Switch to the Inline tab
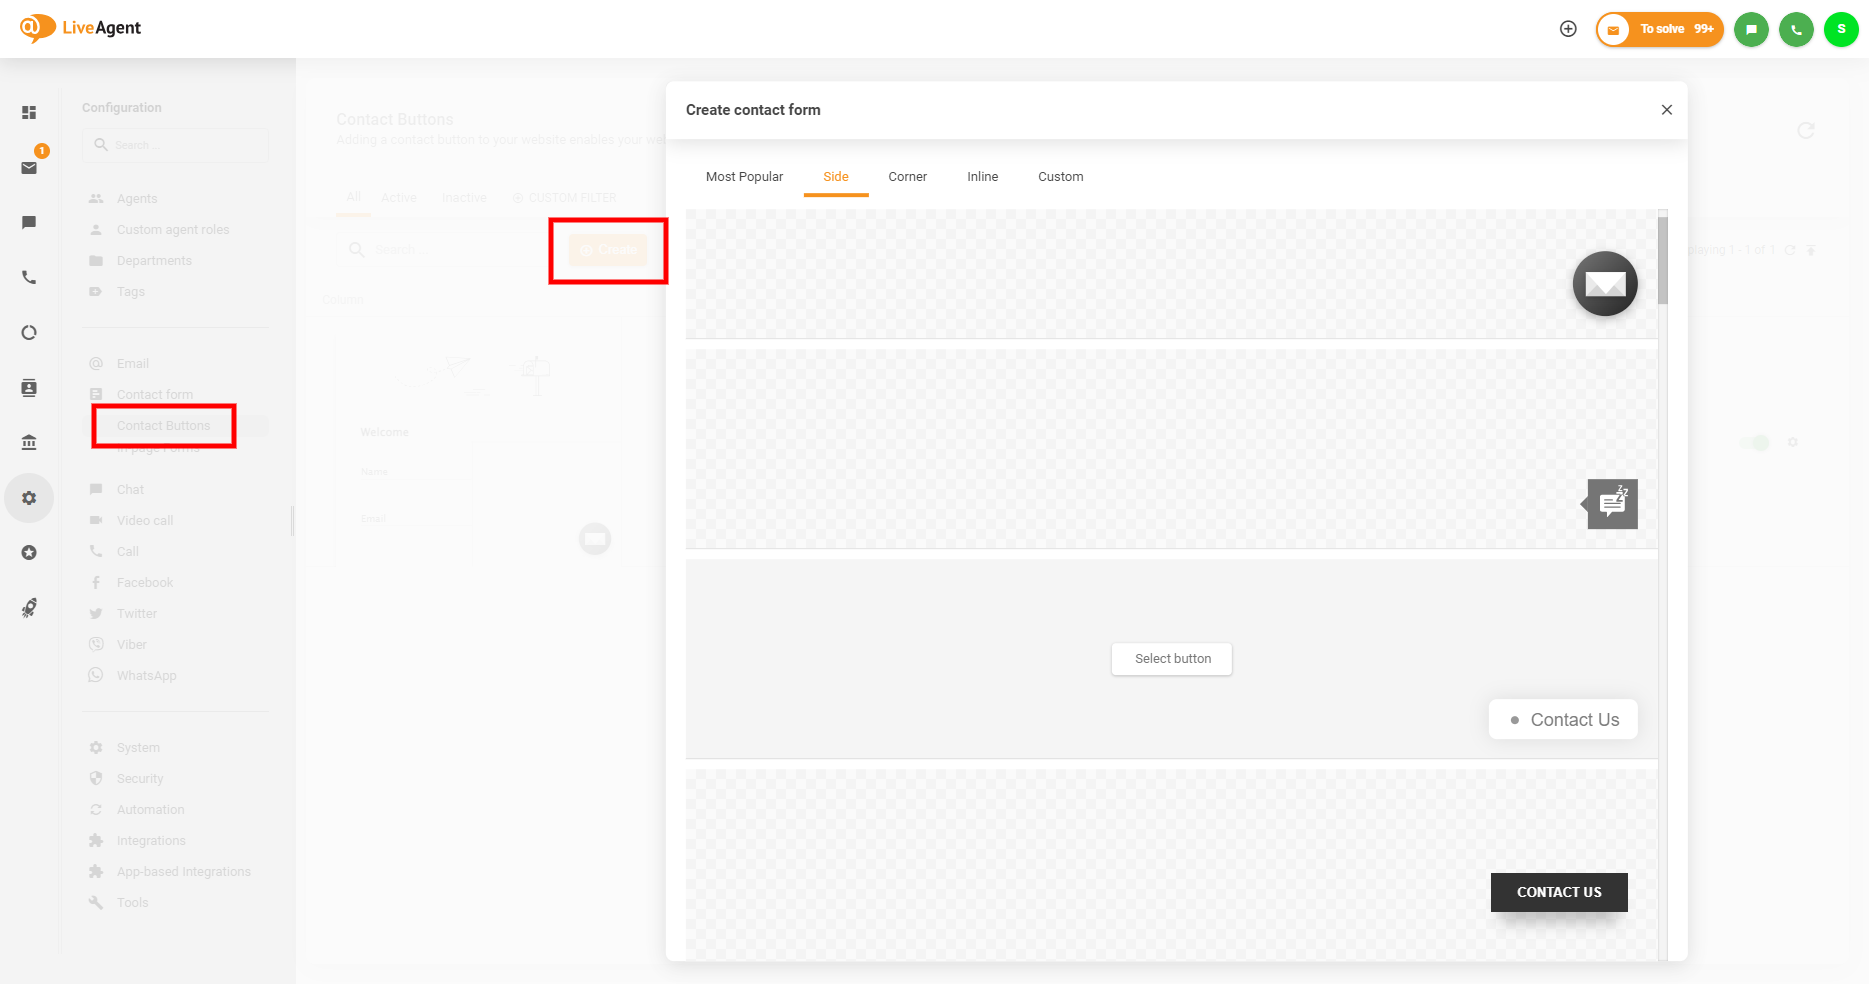The image size is (1869, 984). tap(982, 177)
